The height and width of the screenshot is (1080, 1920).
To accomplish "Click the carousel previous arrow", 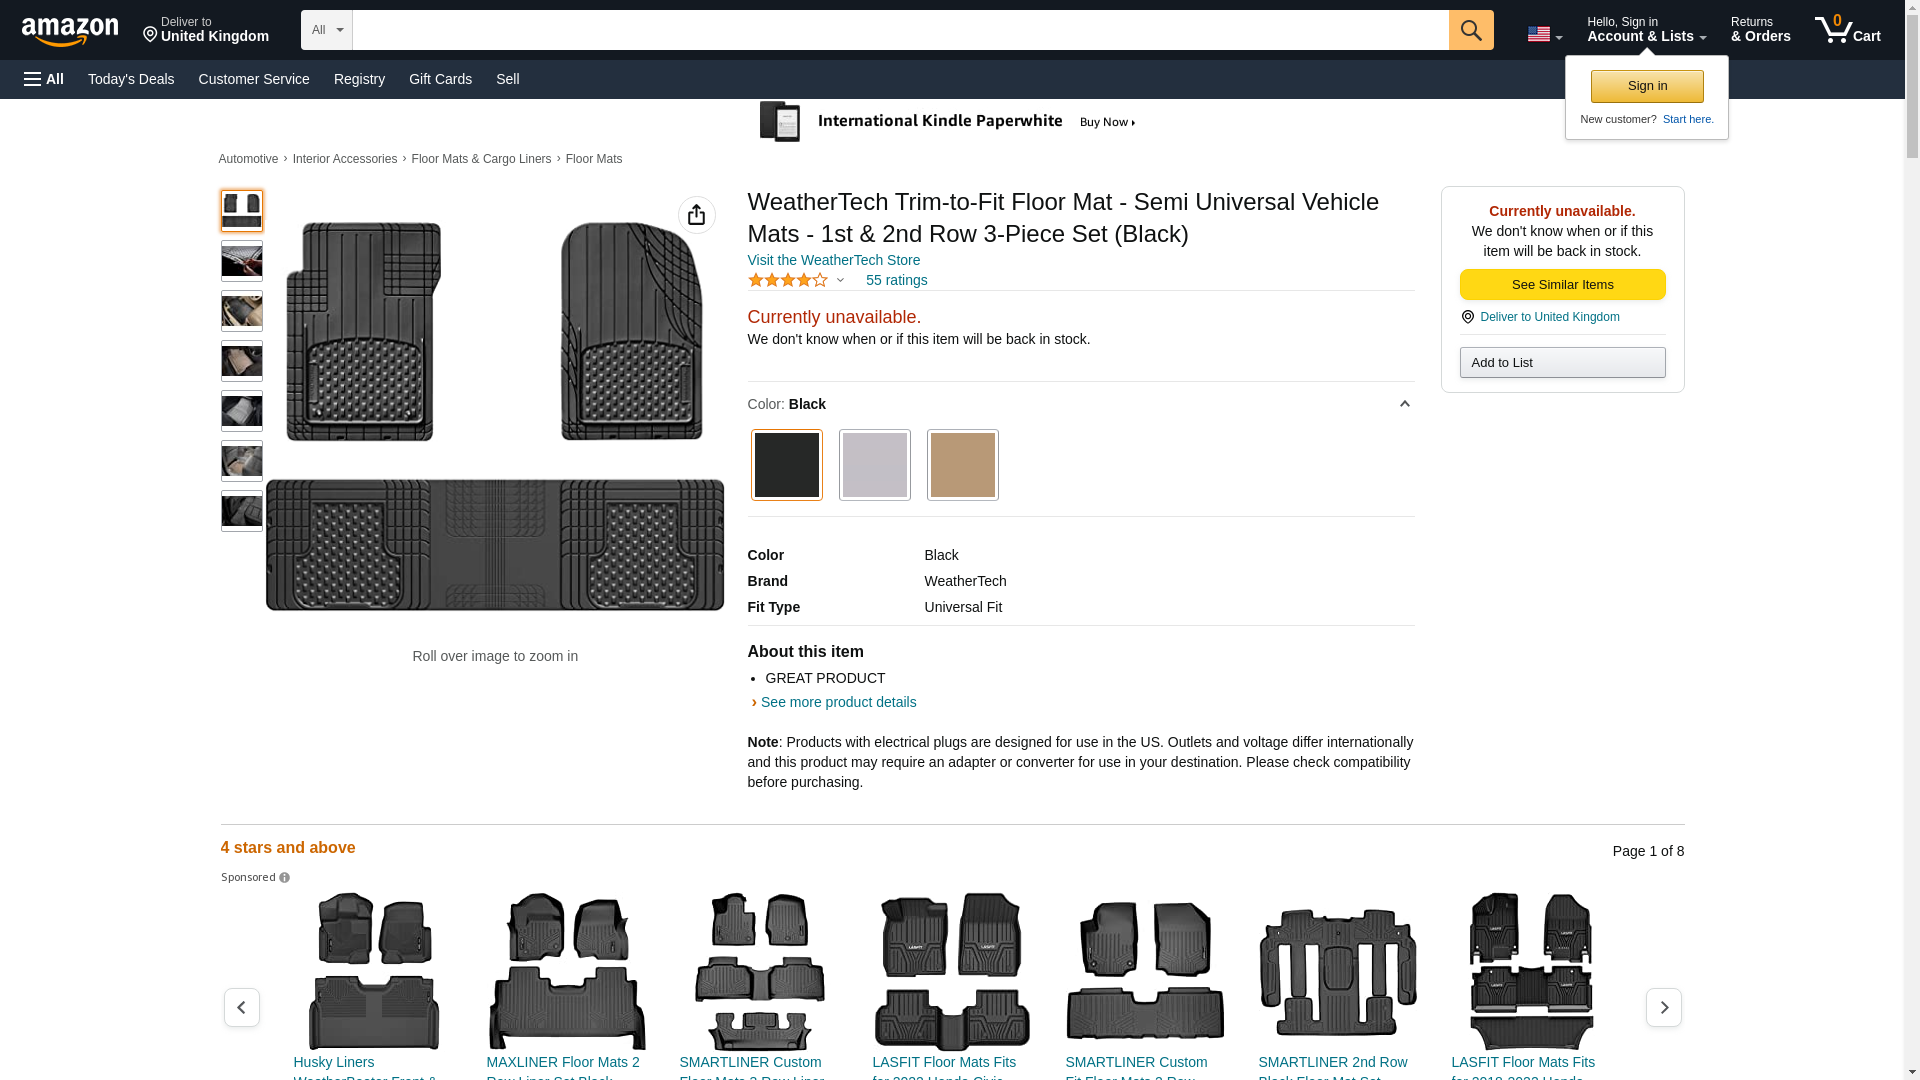I will [241, 1007].
